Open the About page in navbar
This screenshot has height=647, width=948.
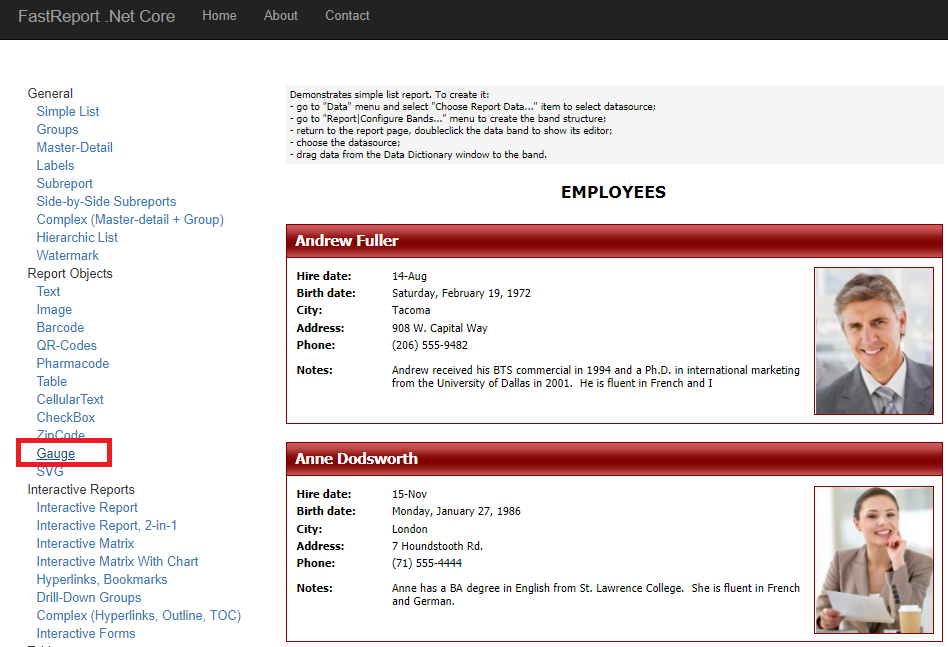(281, 16)
